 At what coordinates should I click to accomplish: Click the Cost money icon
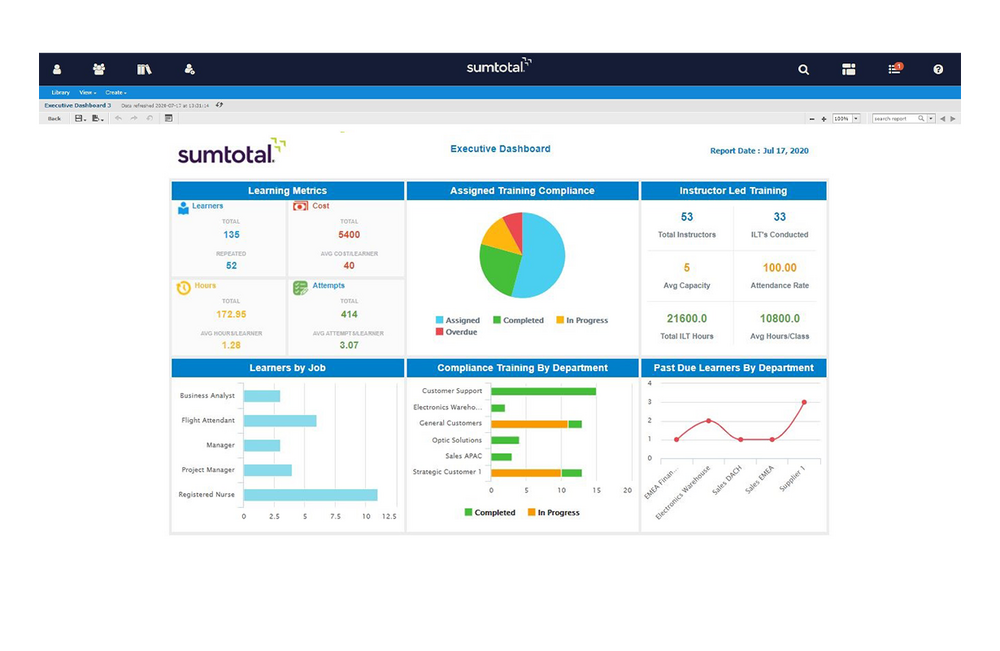coord(300,207)
